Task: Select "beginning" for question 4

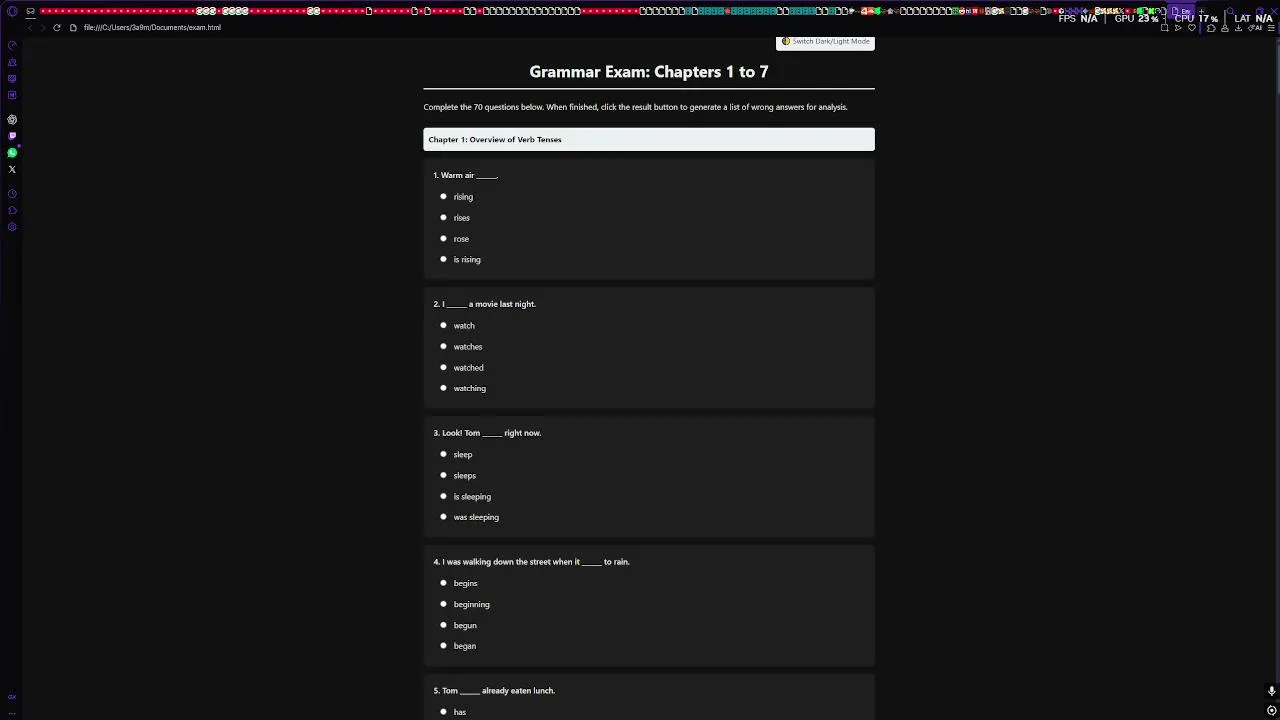Action: (x=443, y=604)
